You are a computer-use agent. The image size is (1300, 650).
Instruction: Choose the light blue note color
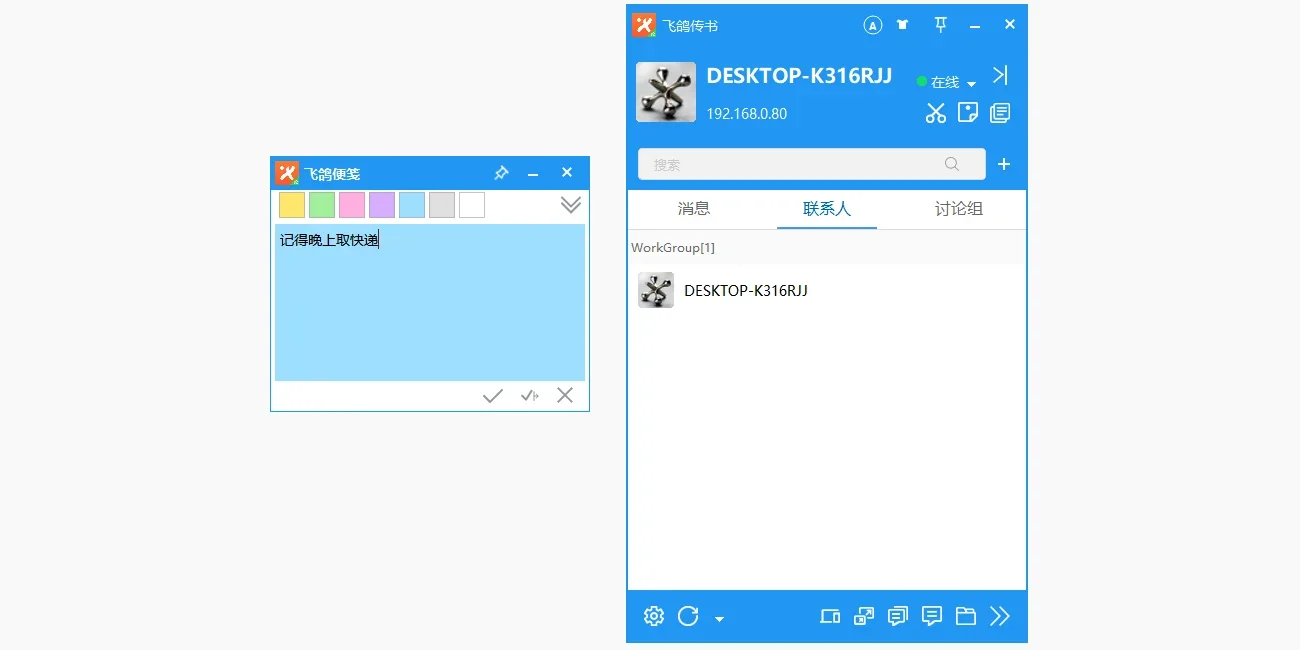tap(412, 205)
